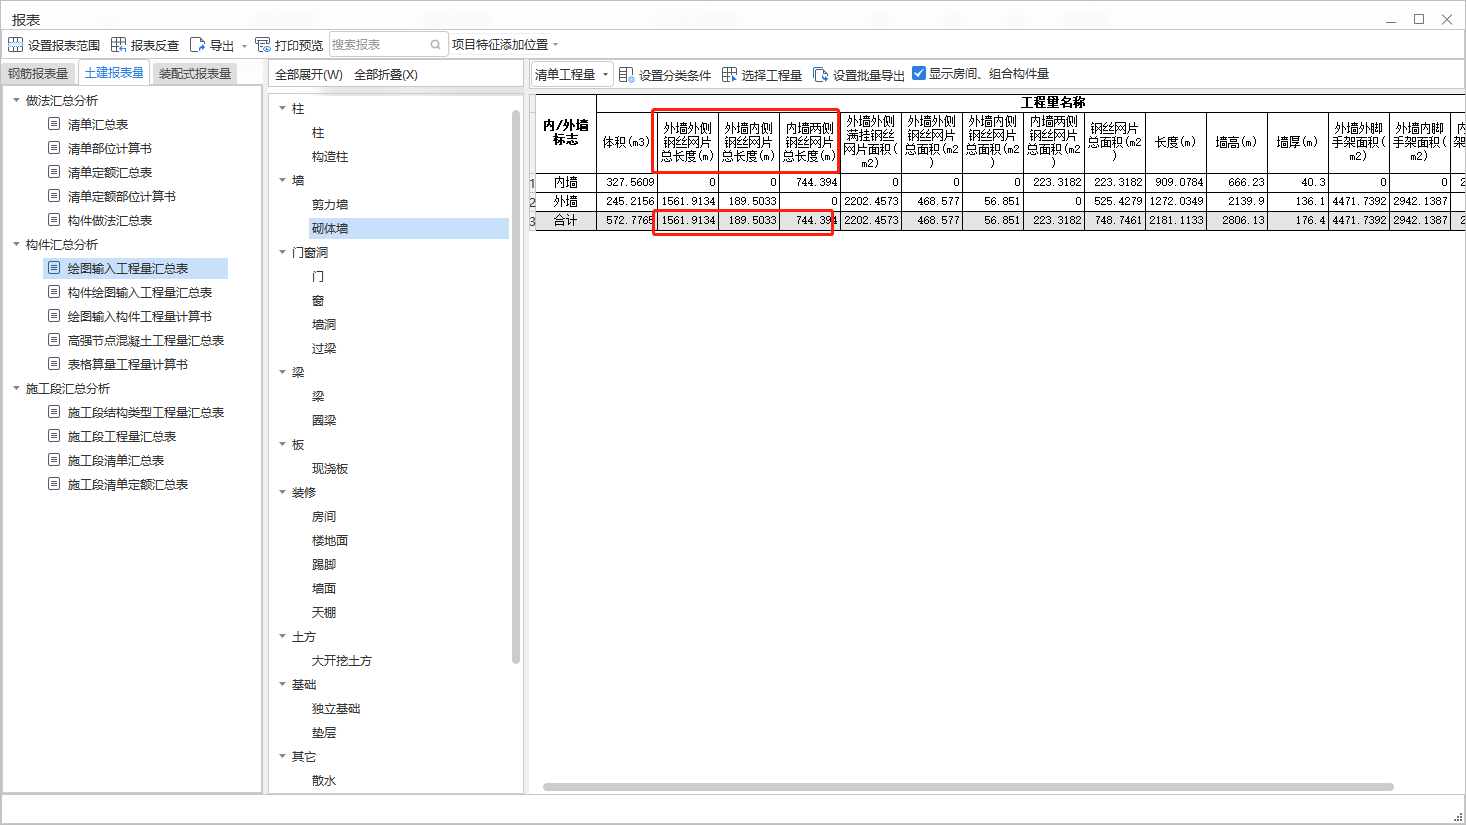The height and width of the screenshot is (825, 1466).
Task: Click the report icon beside 施工段清单汇总表
Action: coord(54,460)
